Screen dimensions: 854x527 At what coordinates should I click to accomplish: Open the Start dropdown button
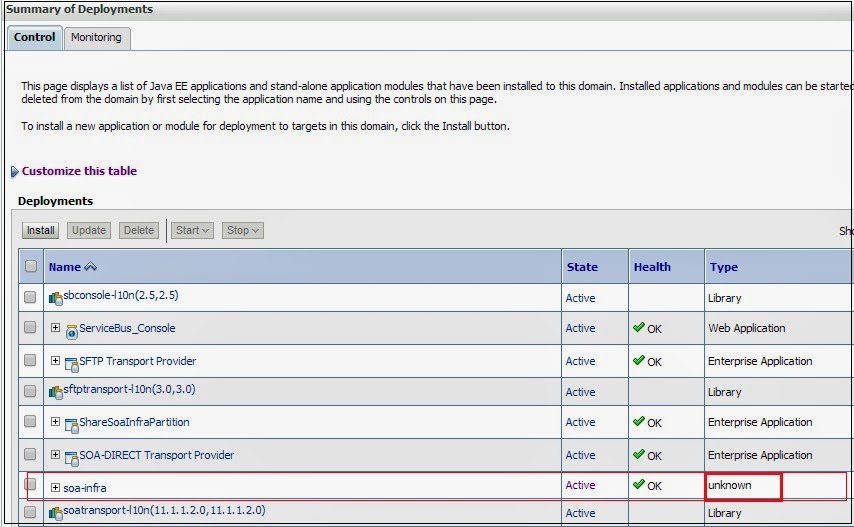click(192, 230)
